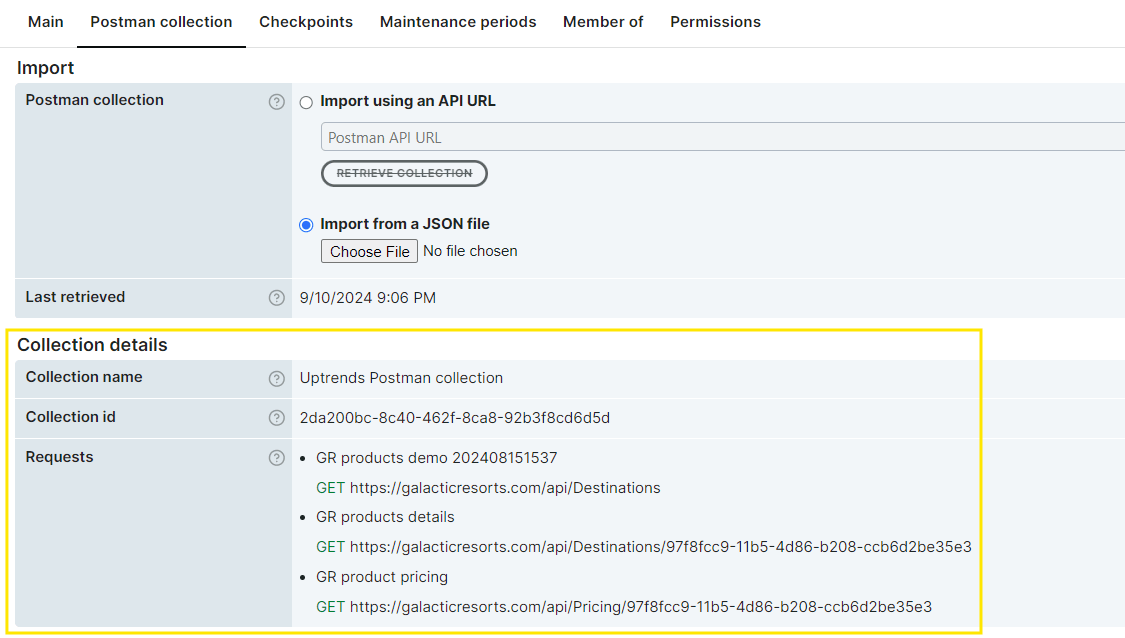
Task: Click the Uptrends Postman collection name value
Action: coord(401,378)
